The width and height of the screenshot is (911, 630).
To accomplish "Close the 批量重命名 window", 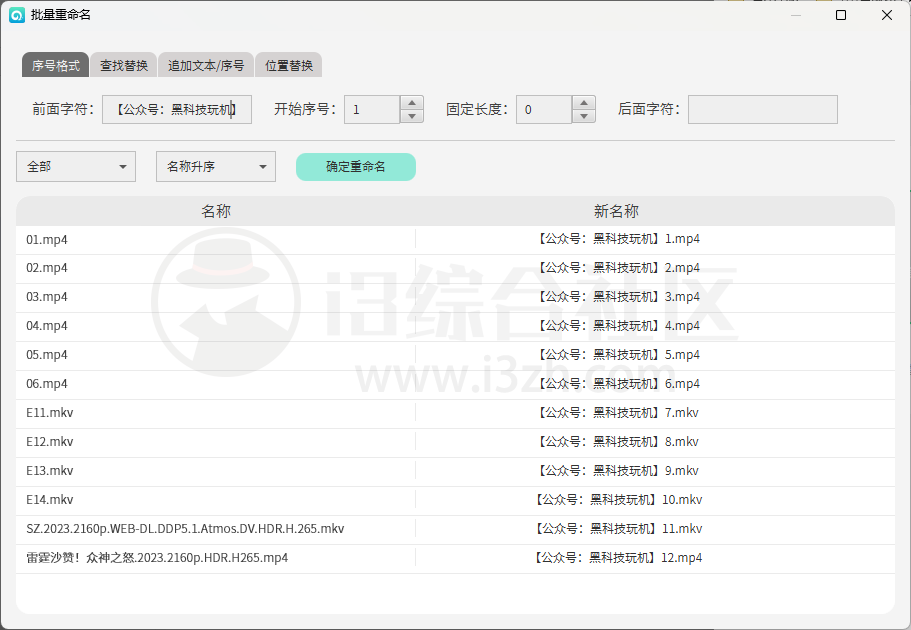I will (x=887, y=15).
